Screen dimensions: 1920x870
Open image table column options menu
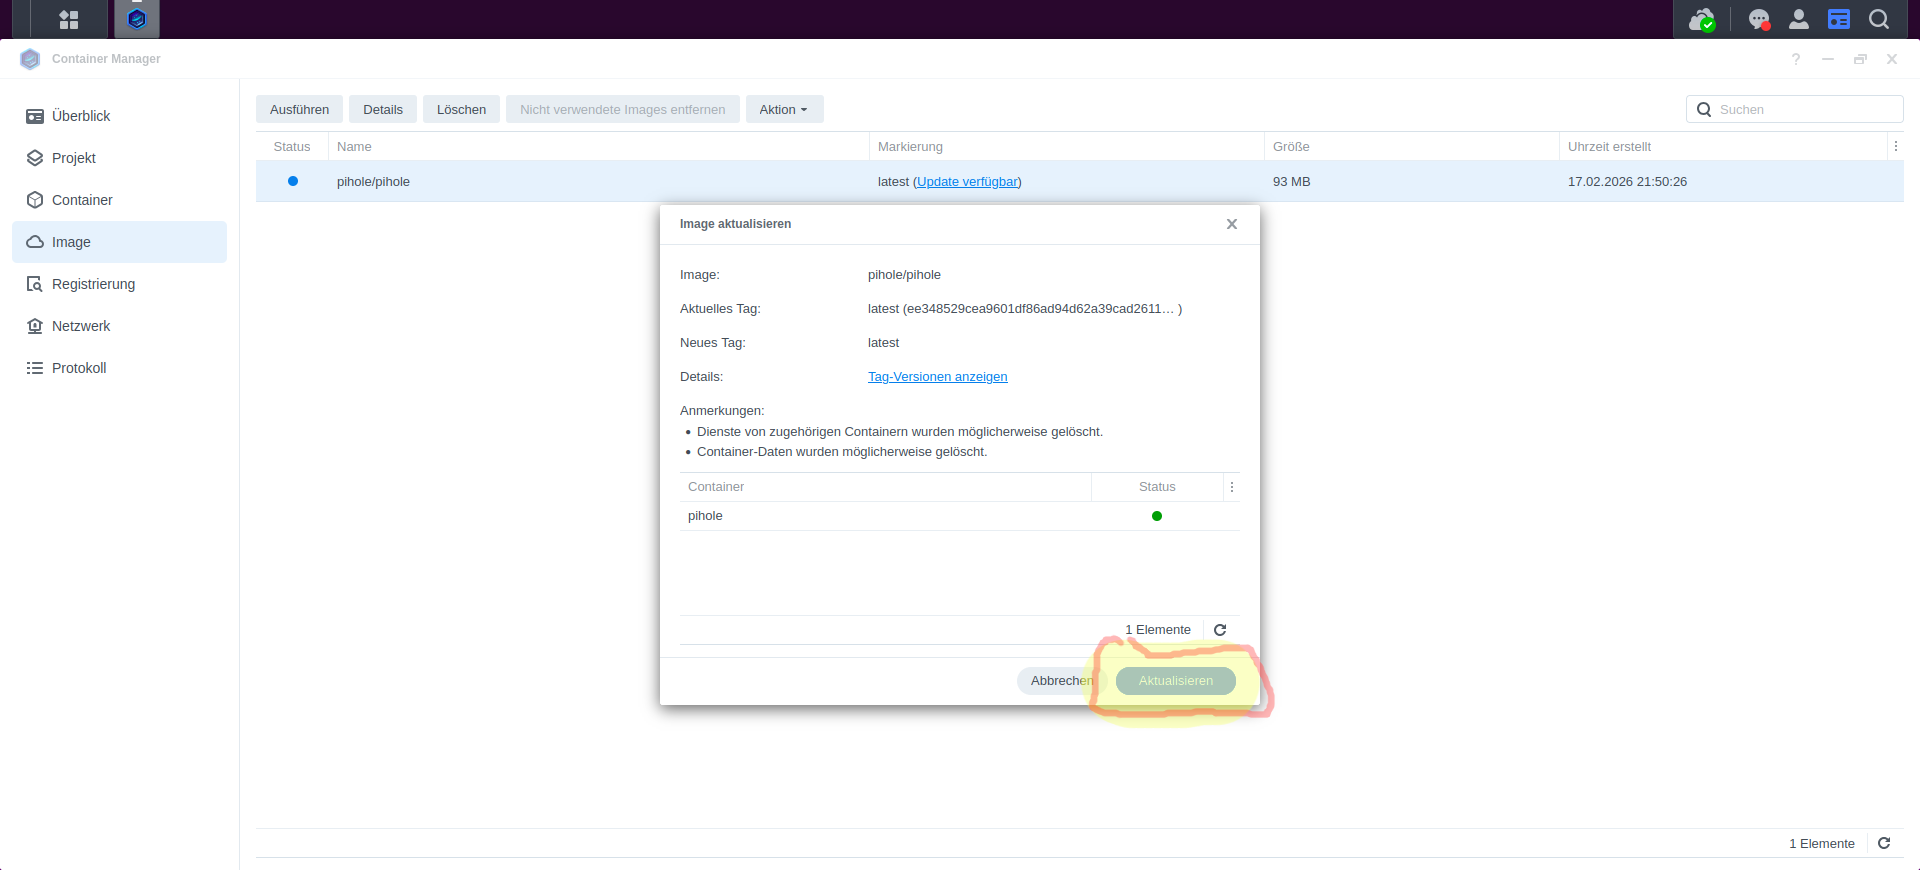1895,146
